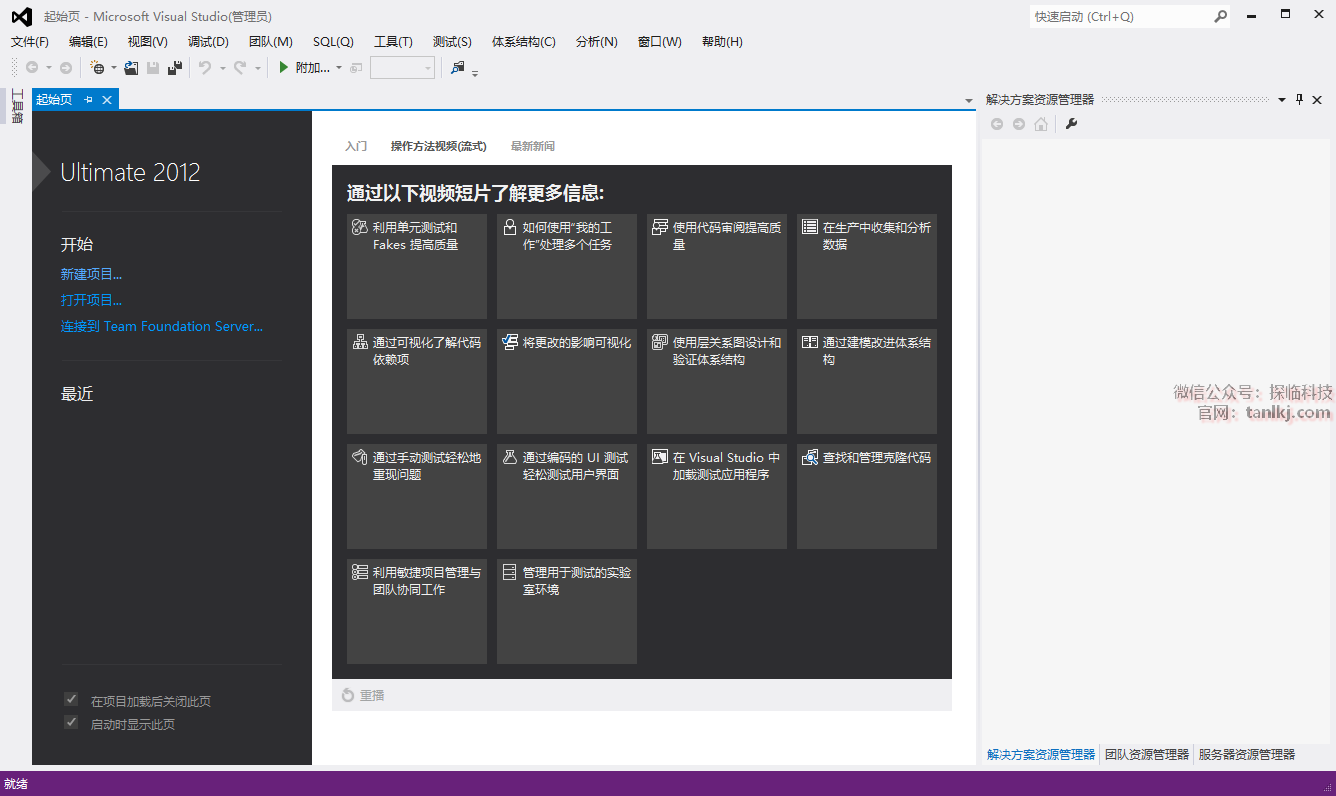Click the New Web Site globe icon
The height and width of the screenshot is (796, 1336).
pyautogui.click(x=97, y=68)
